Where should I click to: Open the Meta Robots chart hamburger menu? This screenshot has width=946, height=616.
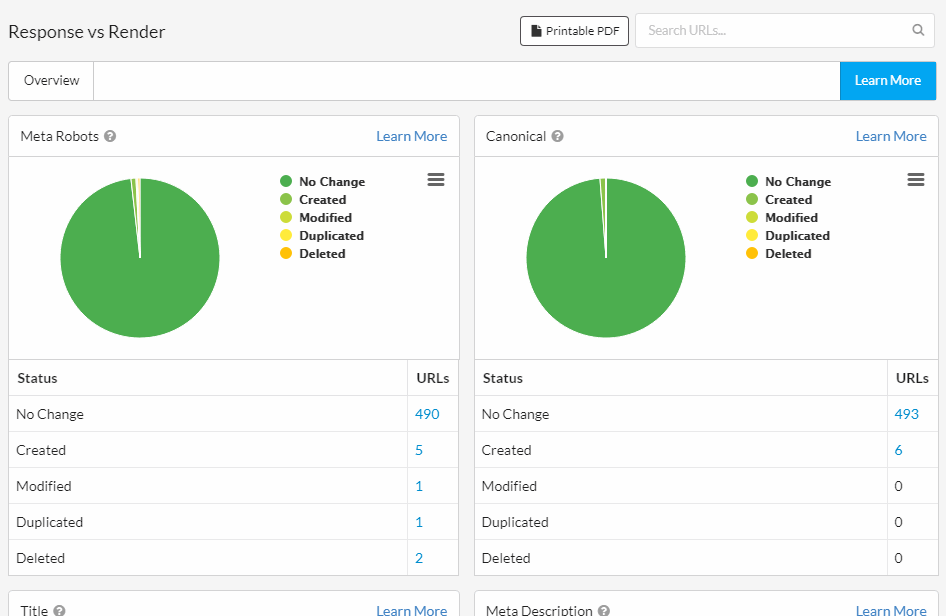(x=436, y=179)
